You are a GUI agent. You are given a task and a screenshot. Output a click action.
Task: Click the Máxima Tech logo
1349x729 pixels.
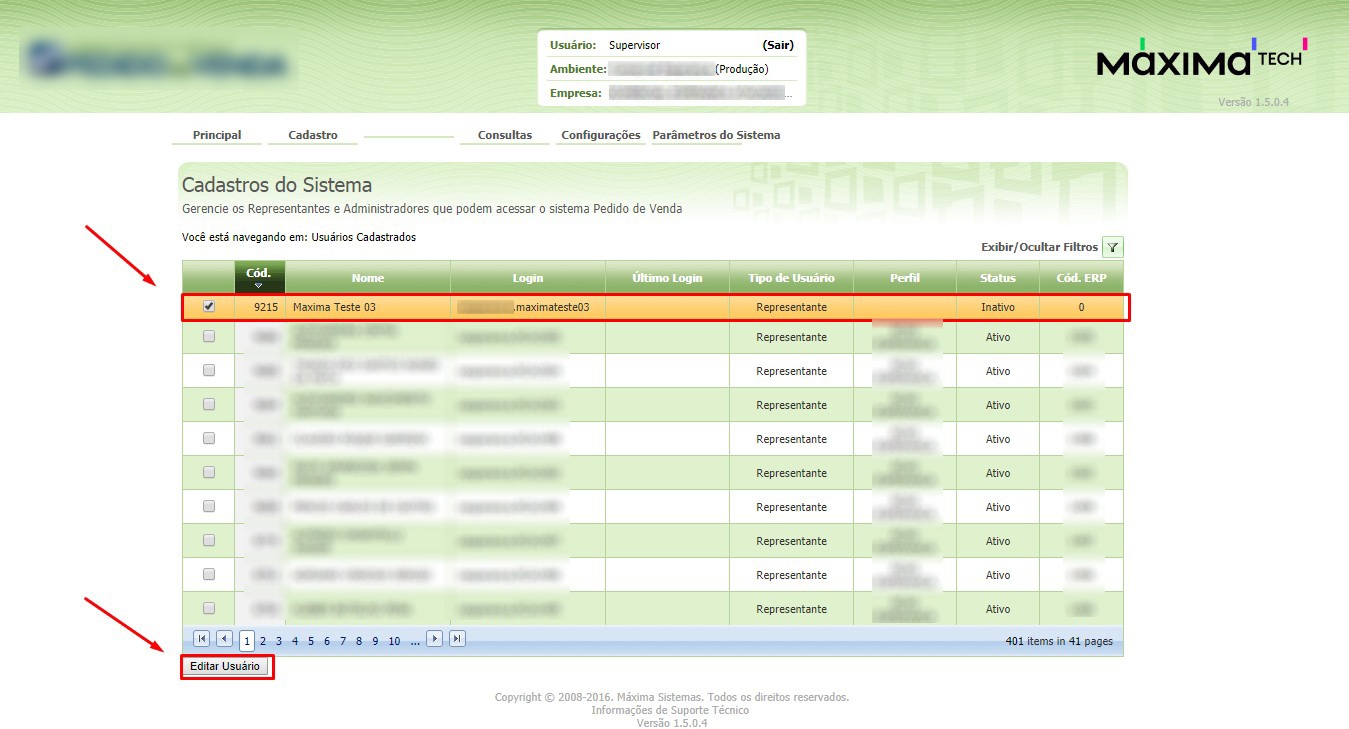coord(1201,61)
